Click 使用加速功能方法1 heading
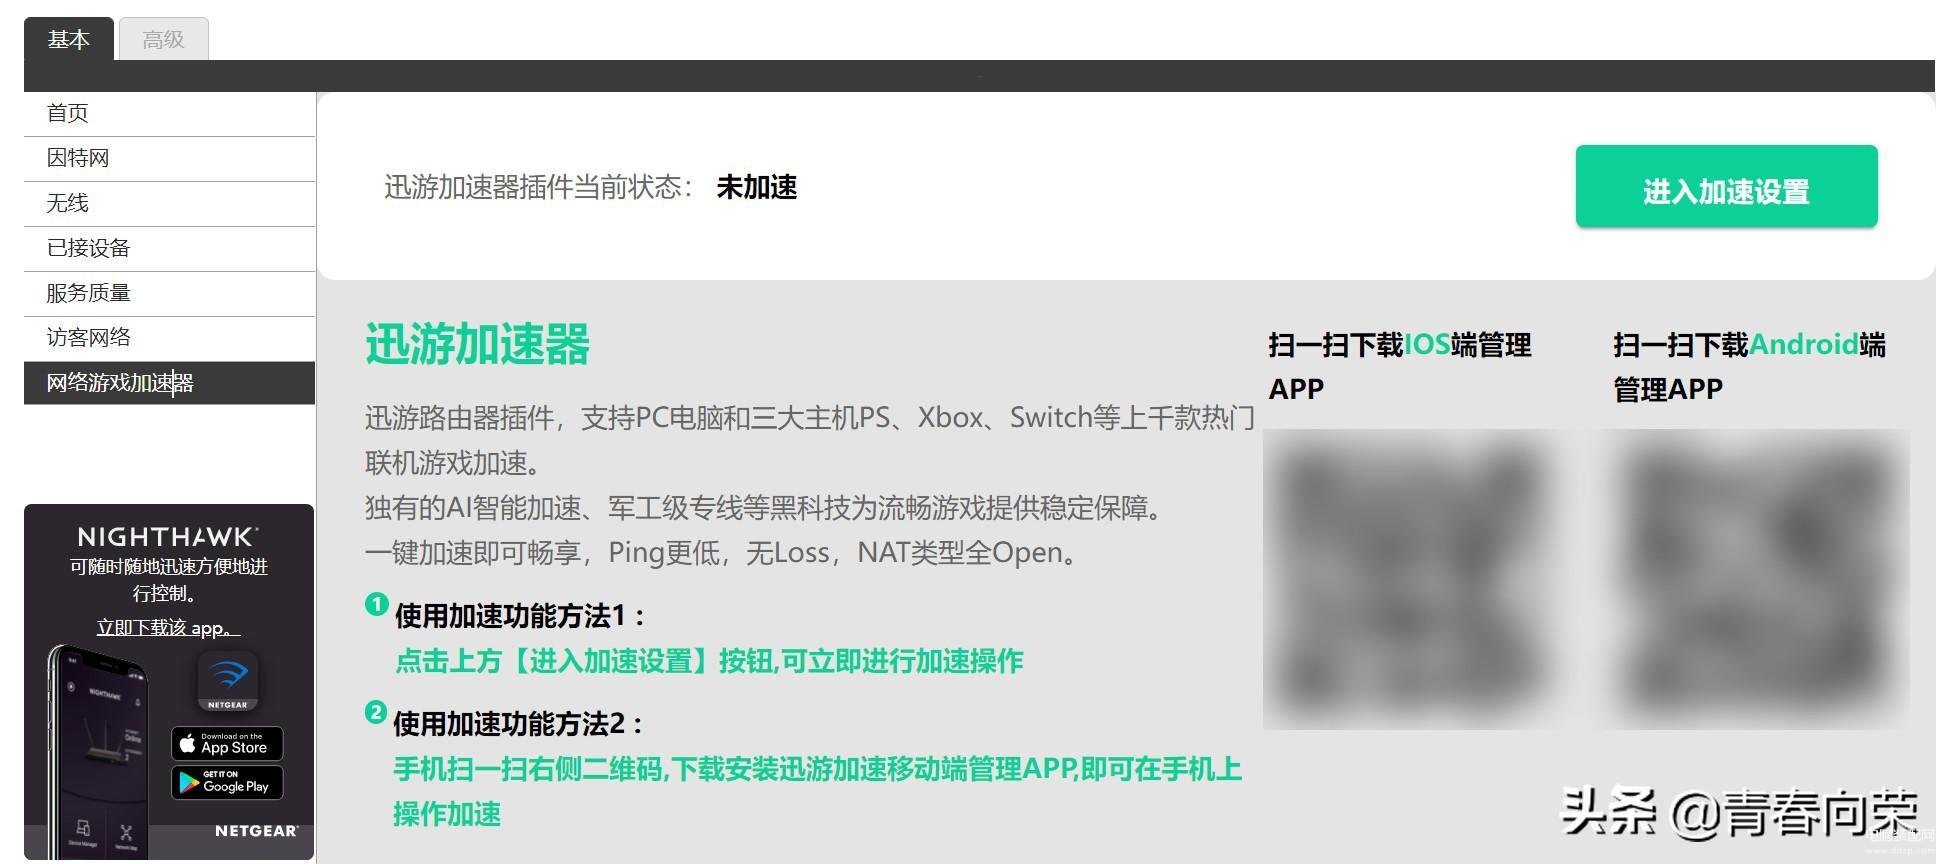The image size is (1945, 864). click(520, 616)
